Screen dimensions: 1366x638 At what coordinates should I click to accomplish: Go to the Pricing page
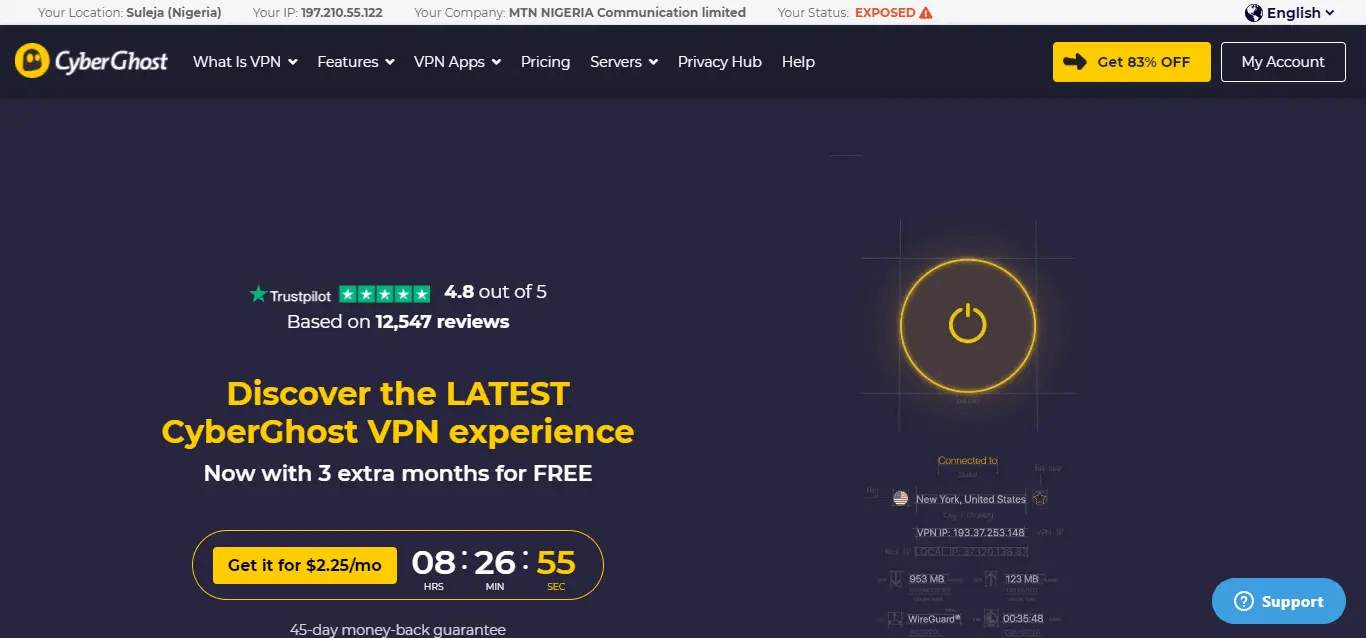click(545, 61)
